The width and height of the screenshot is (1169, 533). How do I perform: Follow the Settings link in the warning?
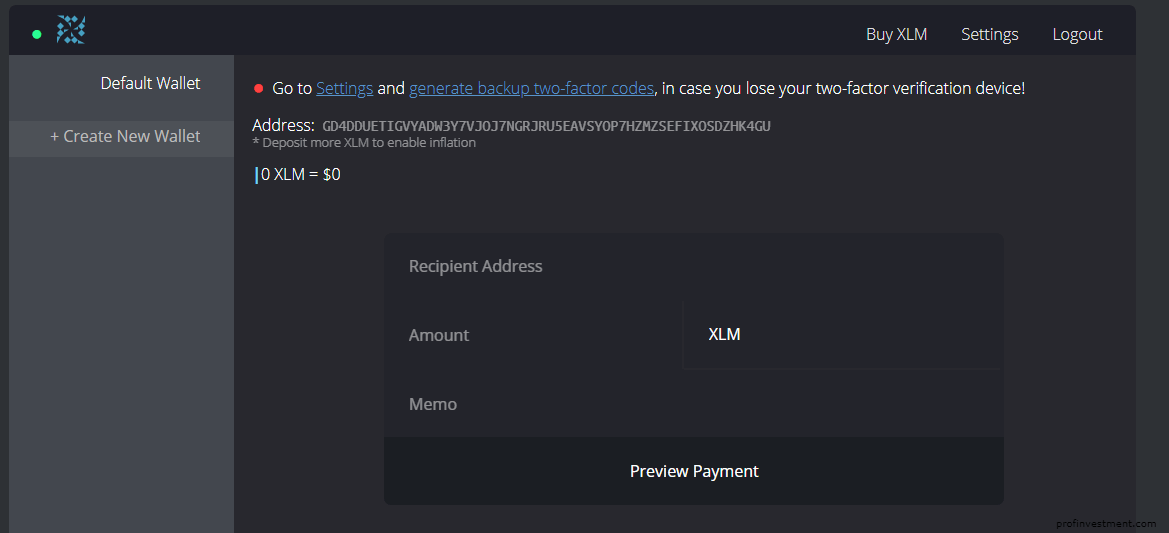coord(344,89)
